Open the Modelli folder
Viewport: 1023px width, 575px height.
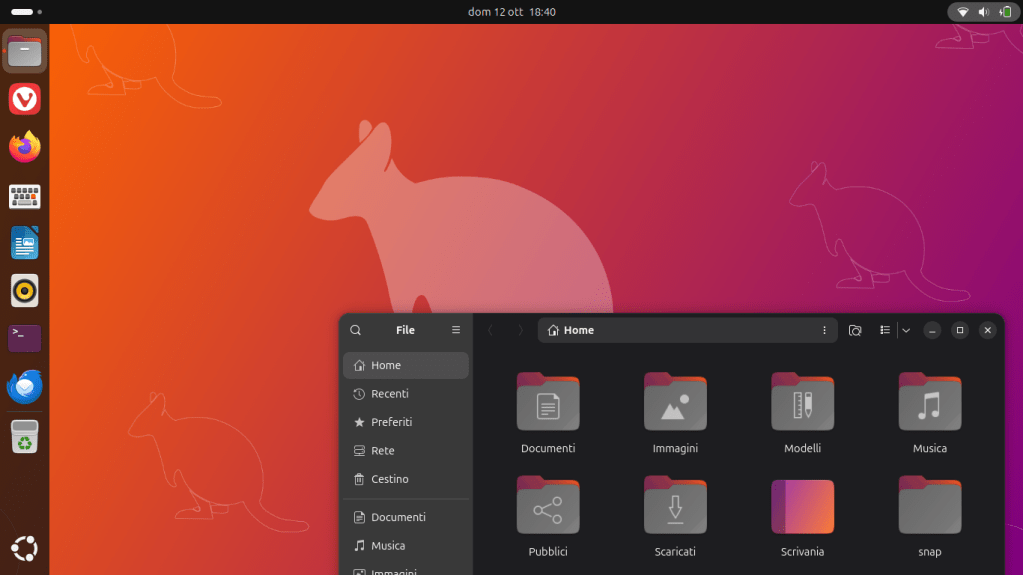click(802, 402)
